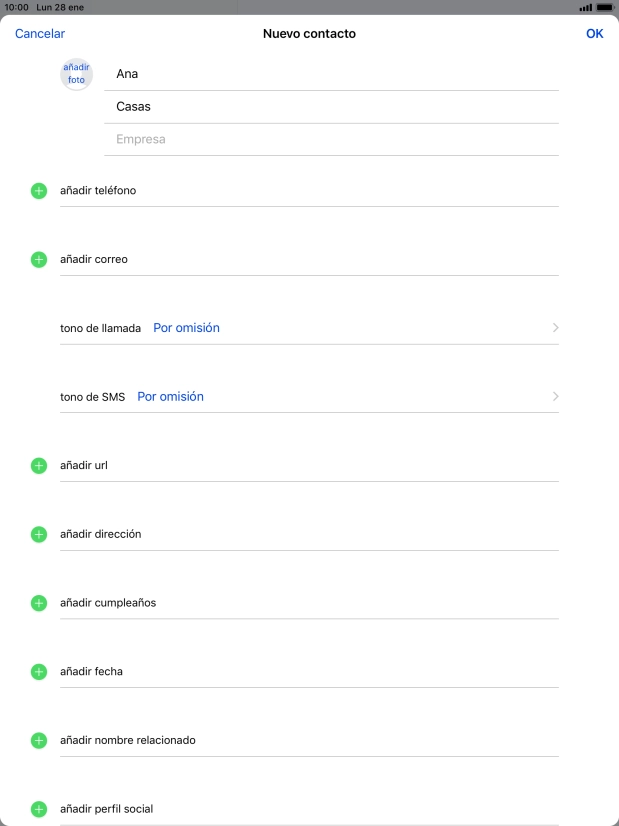Edit the last name field Casas
The height and width of the screenshot is (826, 619).
[x=330, y=107]
